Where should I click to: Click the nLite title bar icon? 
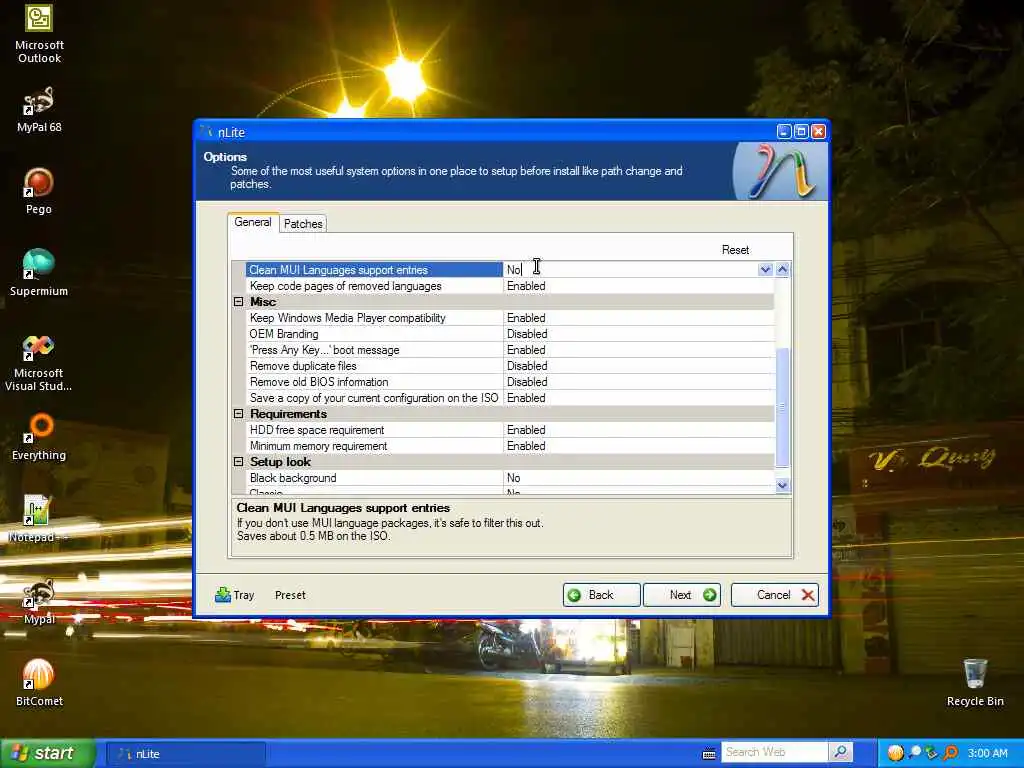point(207,131)
